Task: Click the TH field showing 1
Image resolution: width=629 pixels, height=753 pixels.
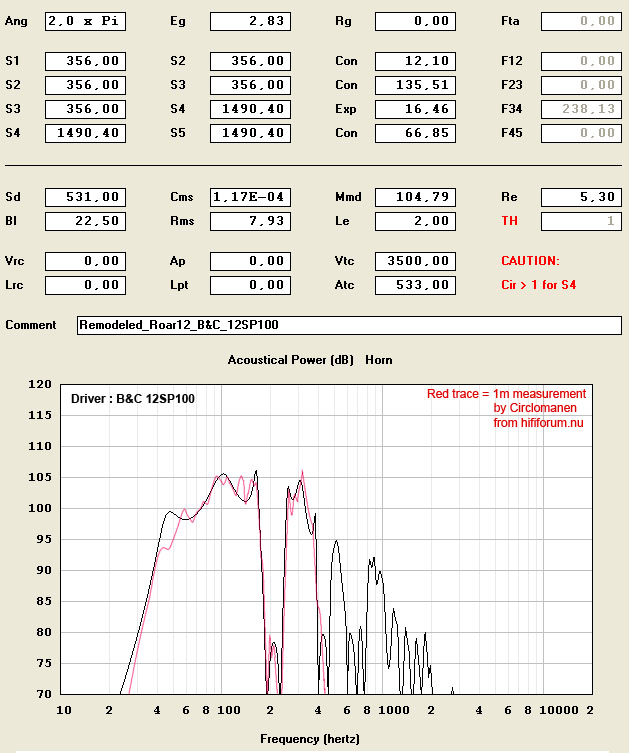Action: click(x=581, y=221)
